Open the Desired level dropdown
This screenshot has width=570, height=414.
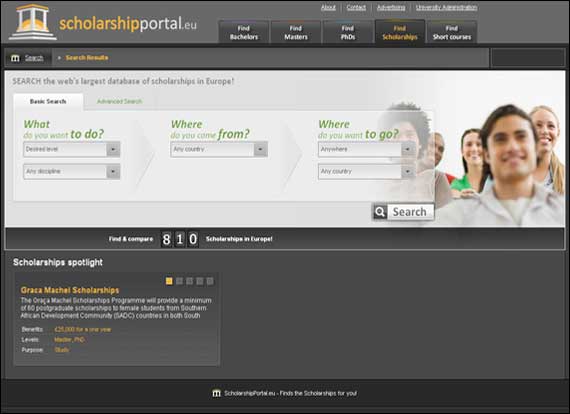[x=72, y=149]
